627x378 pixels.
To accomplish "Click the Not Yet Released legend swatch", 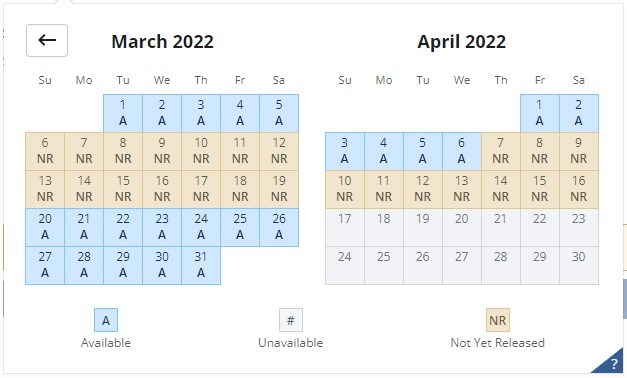I will (x=498, y=320).
